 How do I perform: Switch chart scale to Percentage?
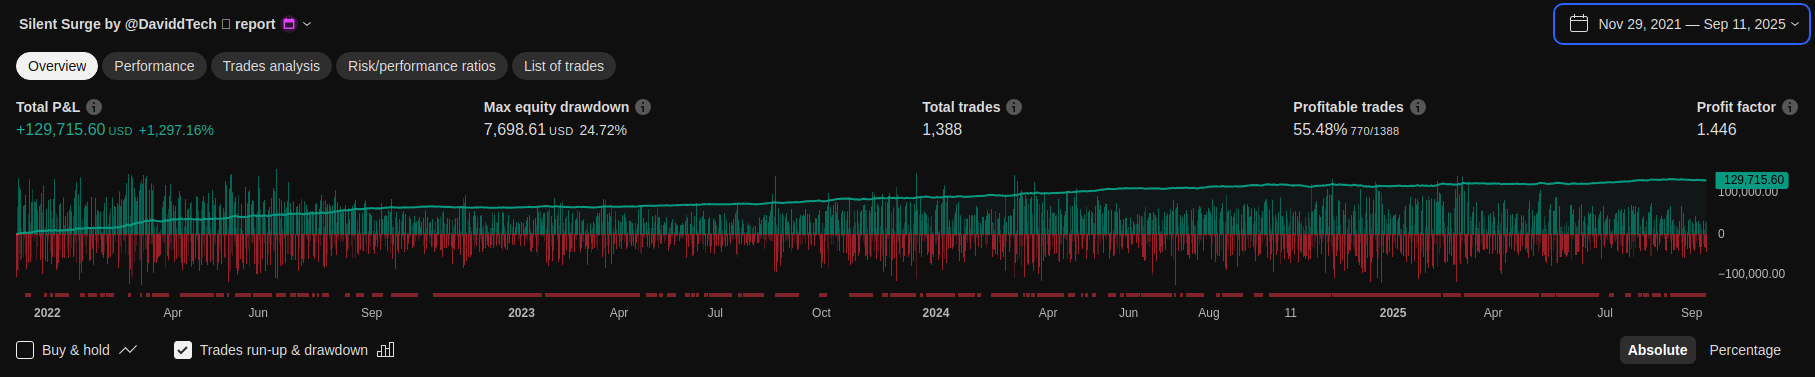click(1745, 350)
